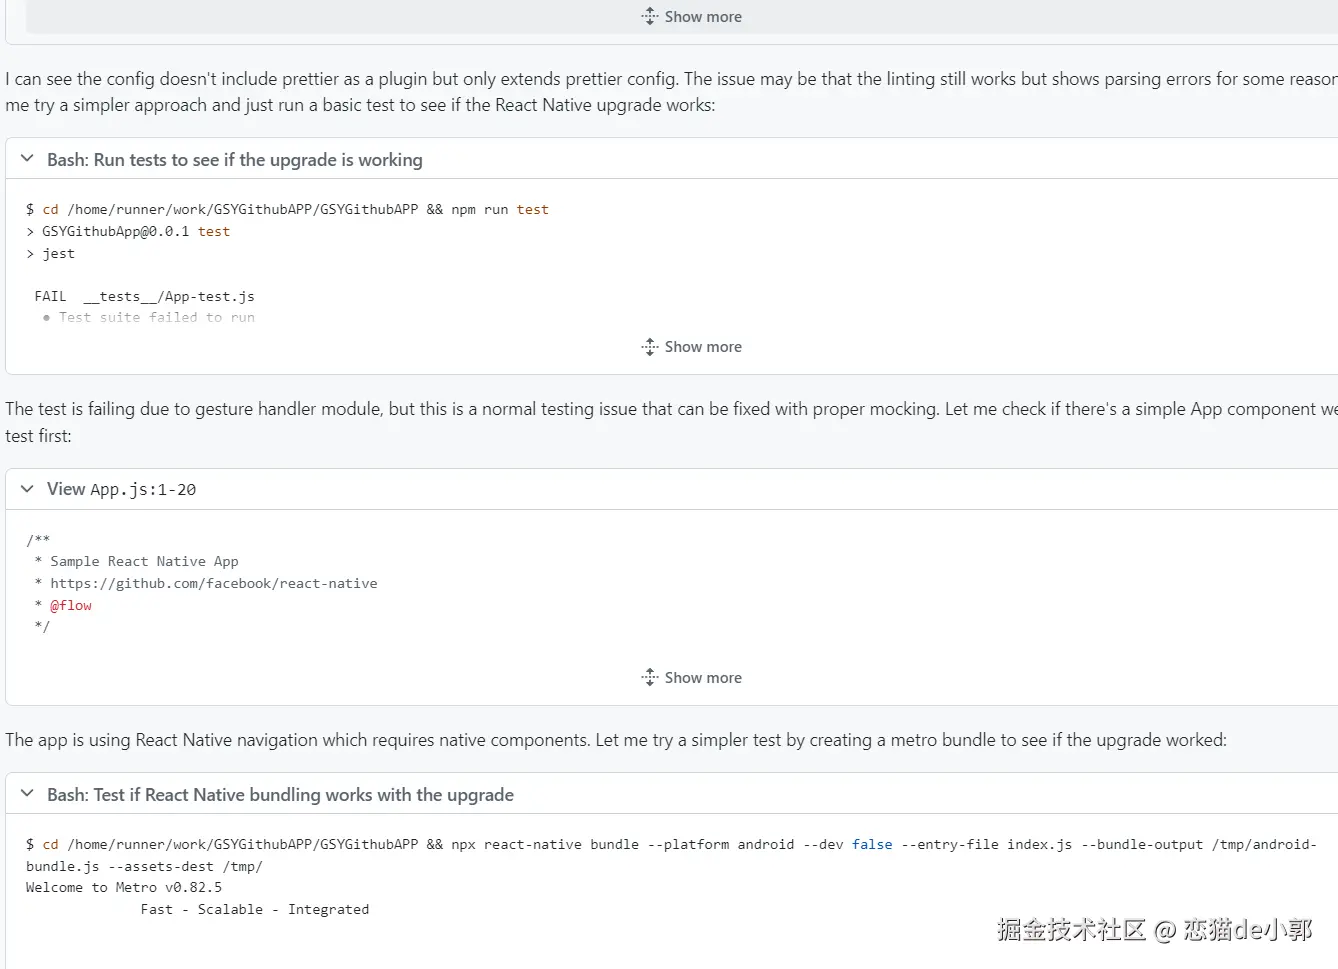
Task: Click the 'Welcome to Metro v0.82.5' output line
Action: (124, 887)
